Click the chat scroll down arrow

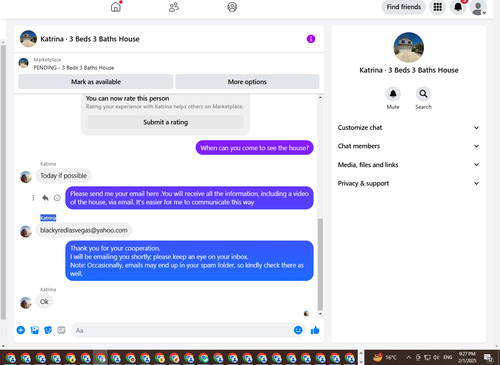[320, 314]
